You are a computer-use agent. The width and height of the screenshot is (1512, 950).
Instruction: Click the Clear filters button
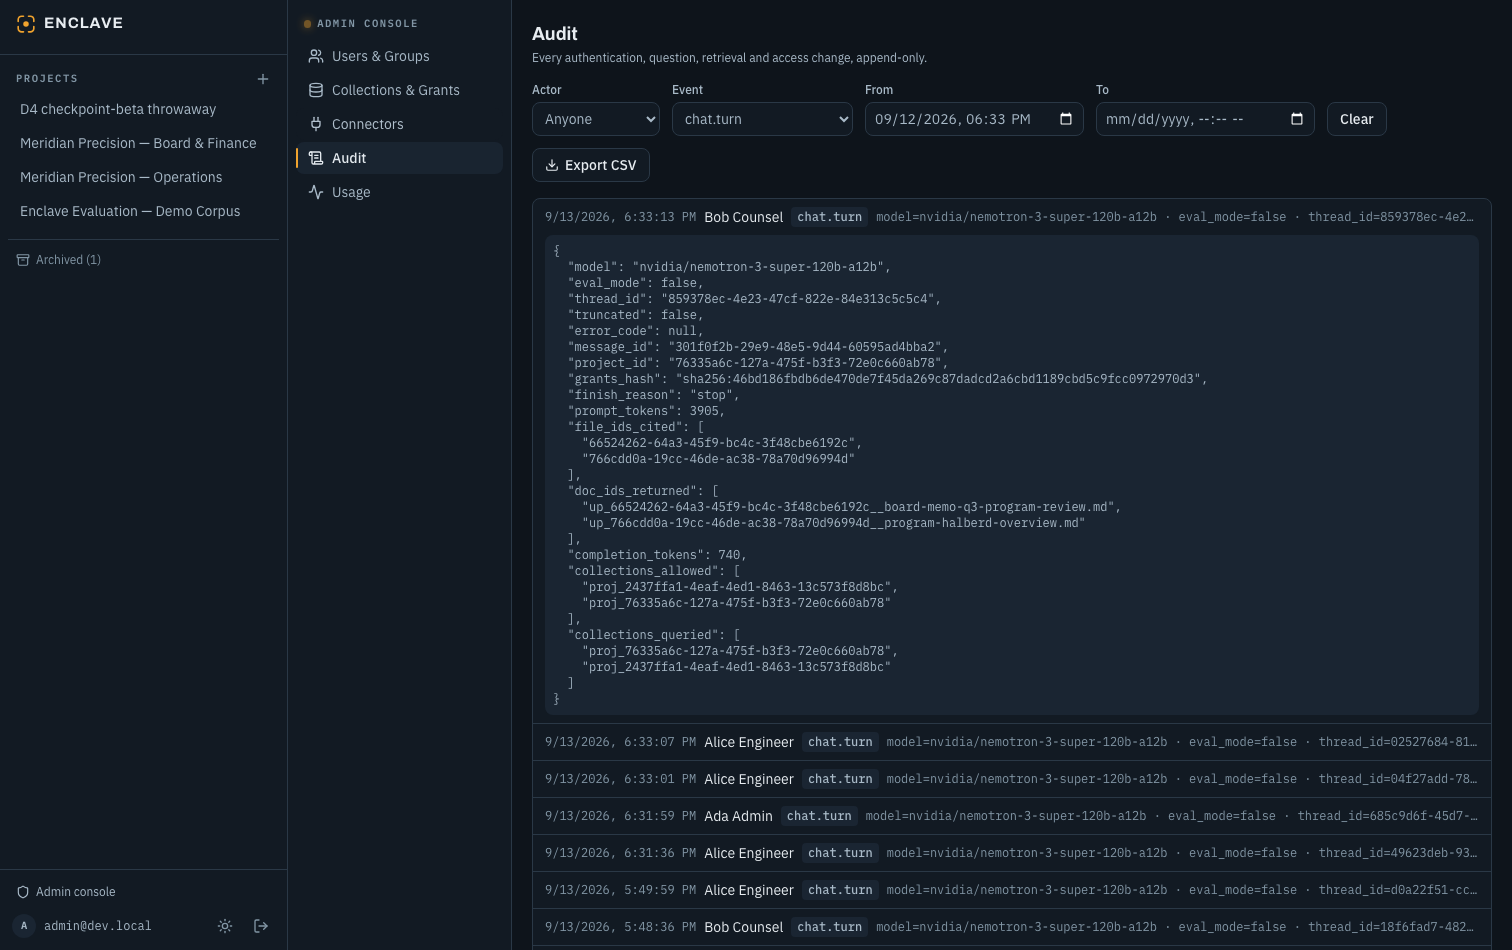(x=1356, y=119)
